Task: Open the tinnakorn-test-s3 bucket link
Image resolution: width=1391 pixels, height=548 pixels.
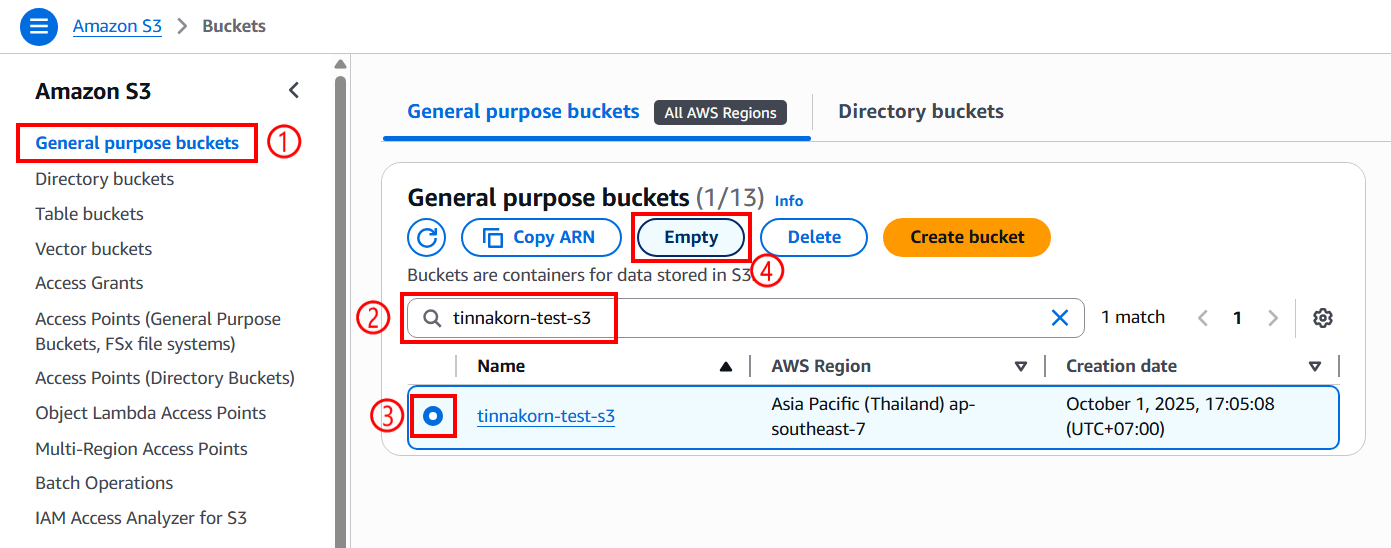Action: click(x=546, y=417)
